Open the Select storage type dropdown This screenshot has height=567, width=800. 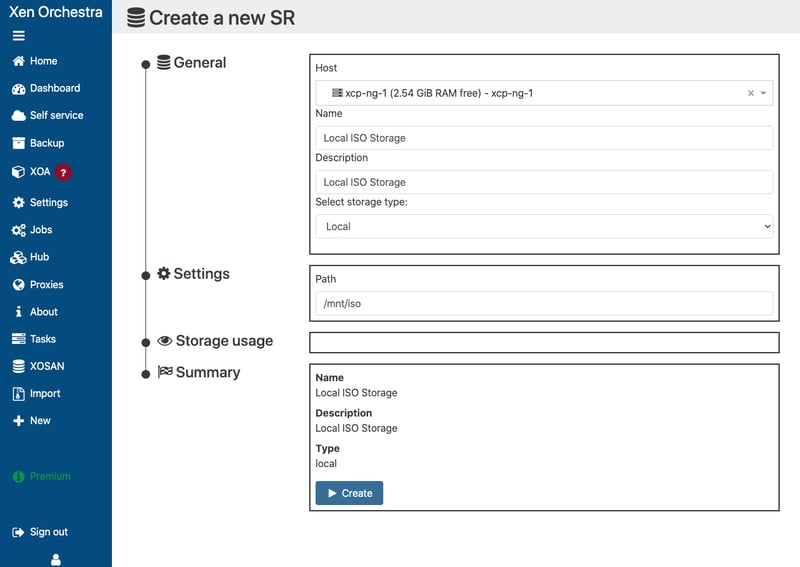tap(544, 227)
